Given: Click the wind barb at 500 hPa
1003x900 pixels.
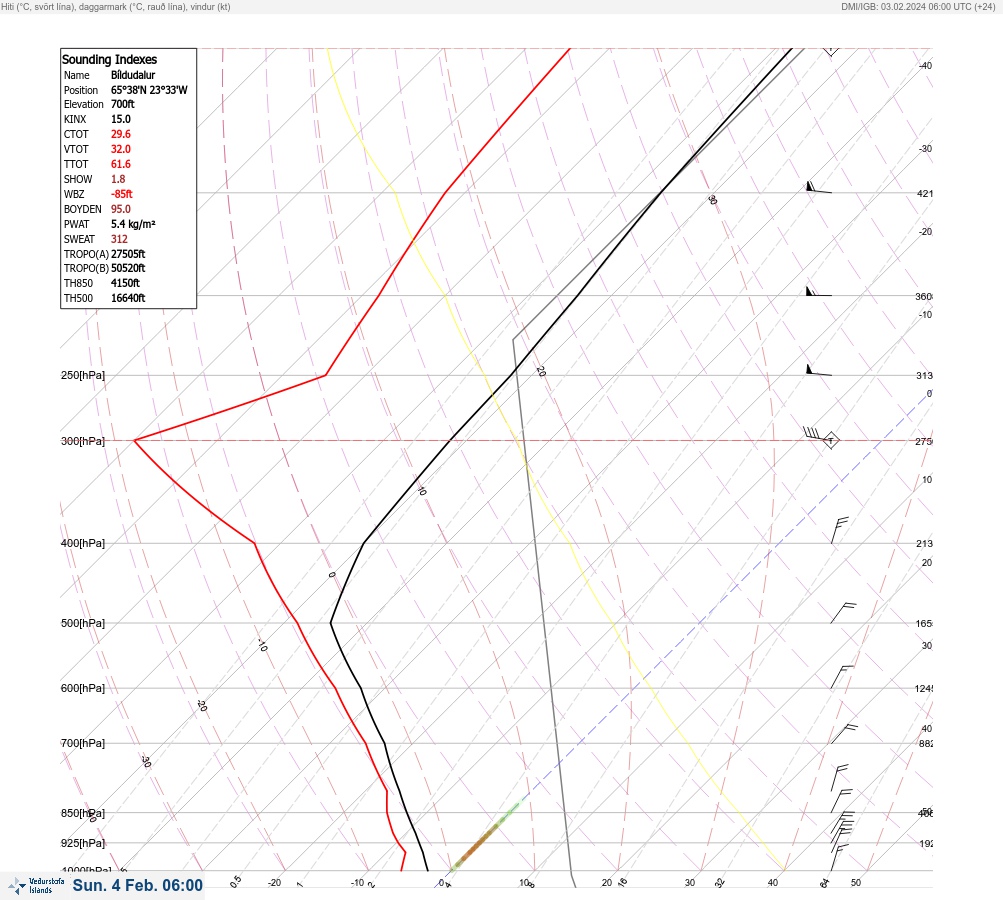Looking at the screenshot, I should 843,613.
